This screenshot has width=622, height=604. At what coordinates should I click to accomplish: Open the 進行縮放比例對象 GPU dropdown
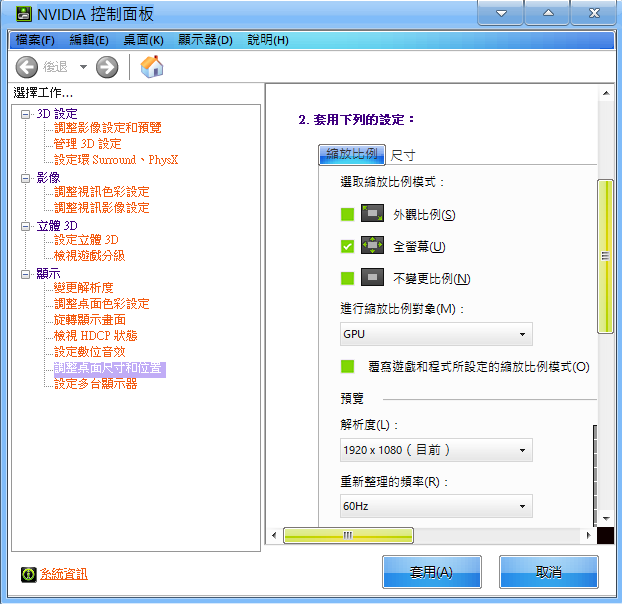(436, 334)
